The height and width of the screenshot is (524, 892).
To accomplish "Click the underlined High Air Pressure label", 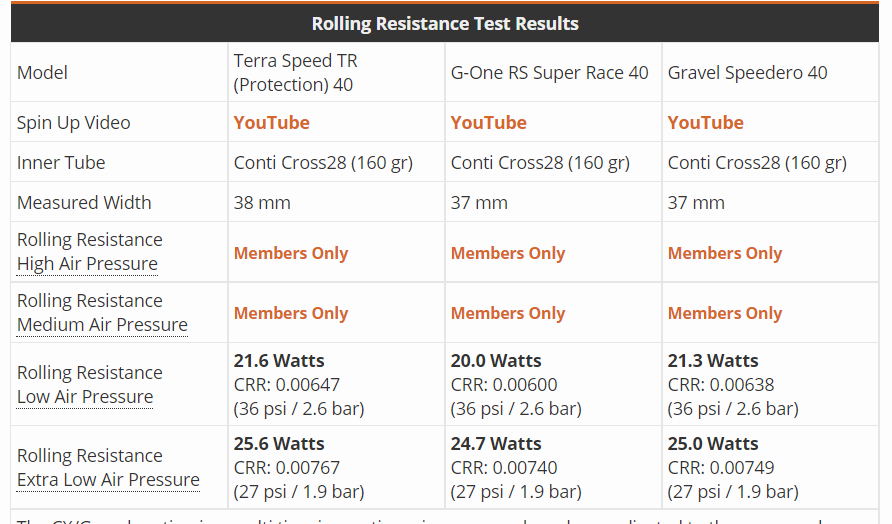I will click(87, 264).
